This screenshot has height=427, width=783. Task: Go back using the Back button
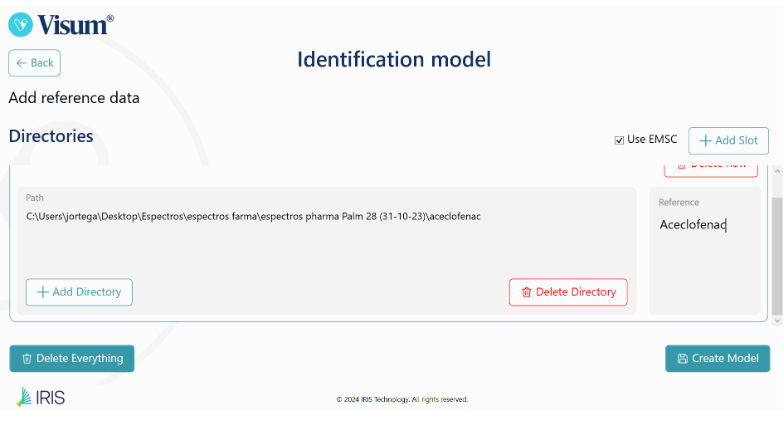(34, 63)
